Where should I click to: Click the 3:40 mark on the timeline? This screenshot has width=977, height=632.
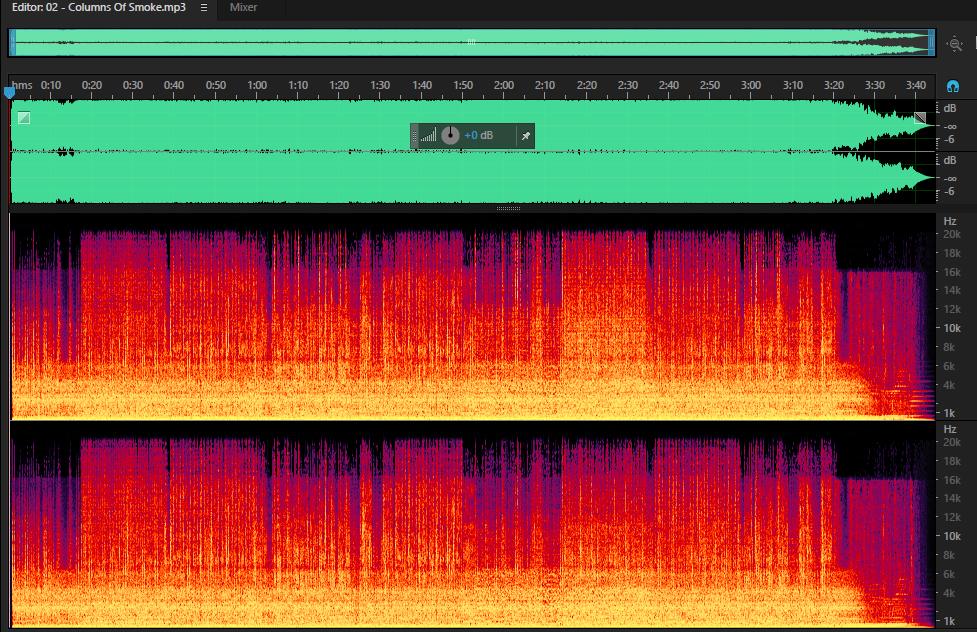915,85
